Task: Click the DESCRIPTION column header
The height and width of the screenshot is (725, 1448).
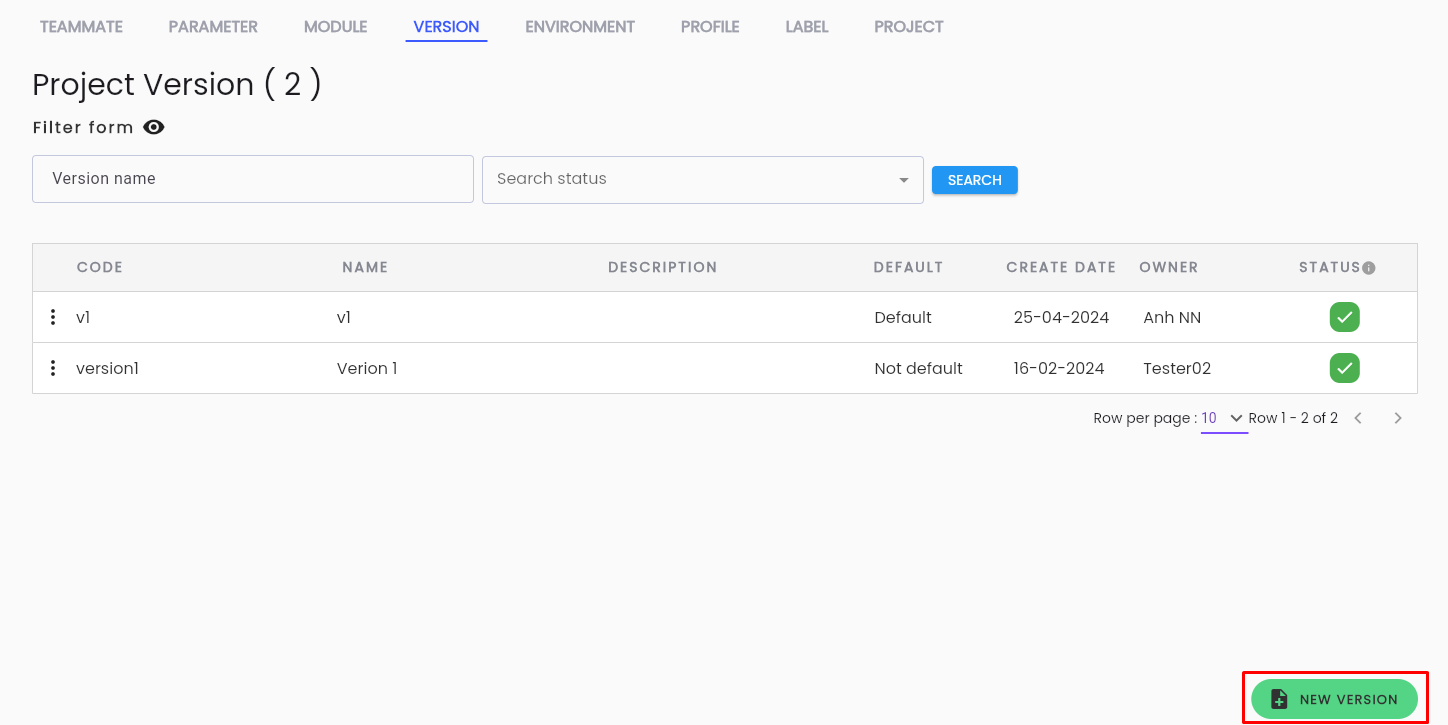Action: [x=663, y=267]
